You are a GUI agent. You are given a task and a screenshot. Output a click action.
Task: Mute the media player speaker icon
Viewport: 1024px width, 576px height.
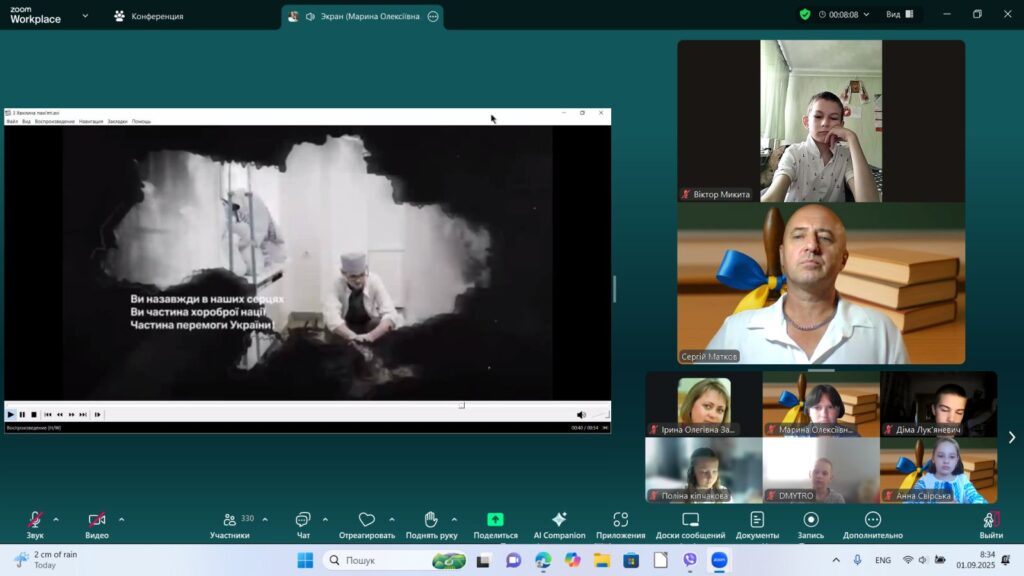[x=581, y=415]
